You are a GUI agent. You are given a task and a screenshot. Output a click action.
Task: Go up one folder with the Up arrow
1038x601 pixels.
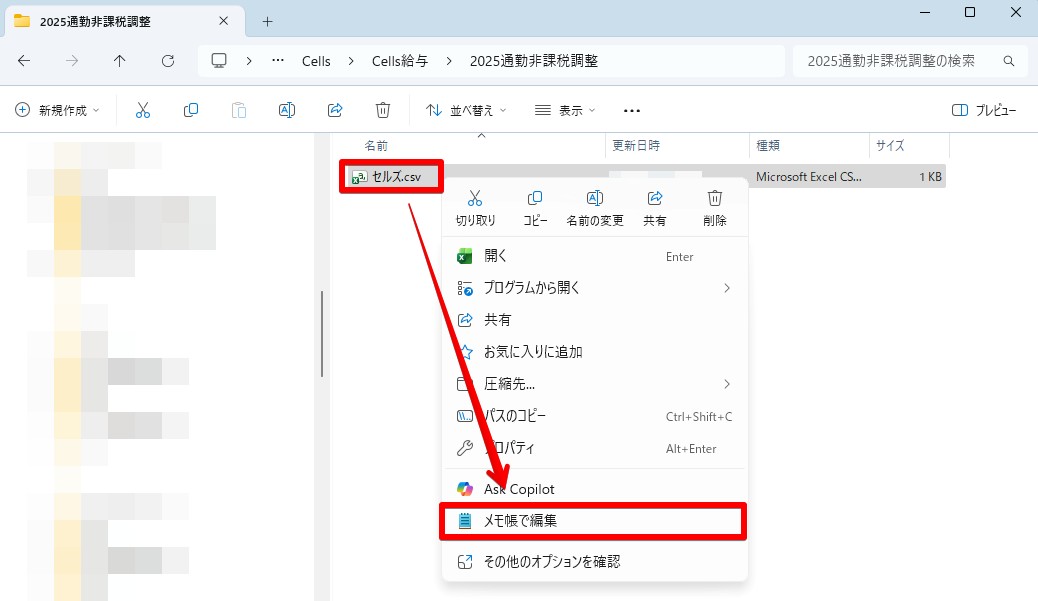[120, 61]
